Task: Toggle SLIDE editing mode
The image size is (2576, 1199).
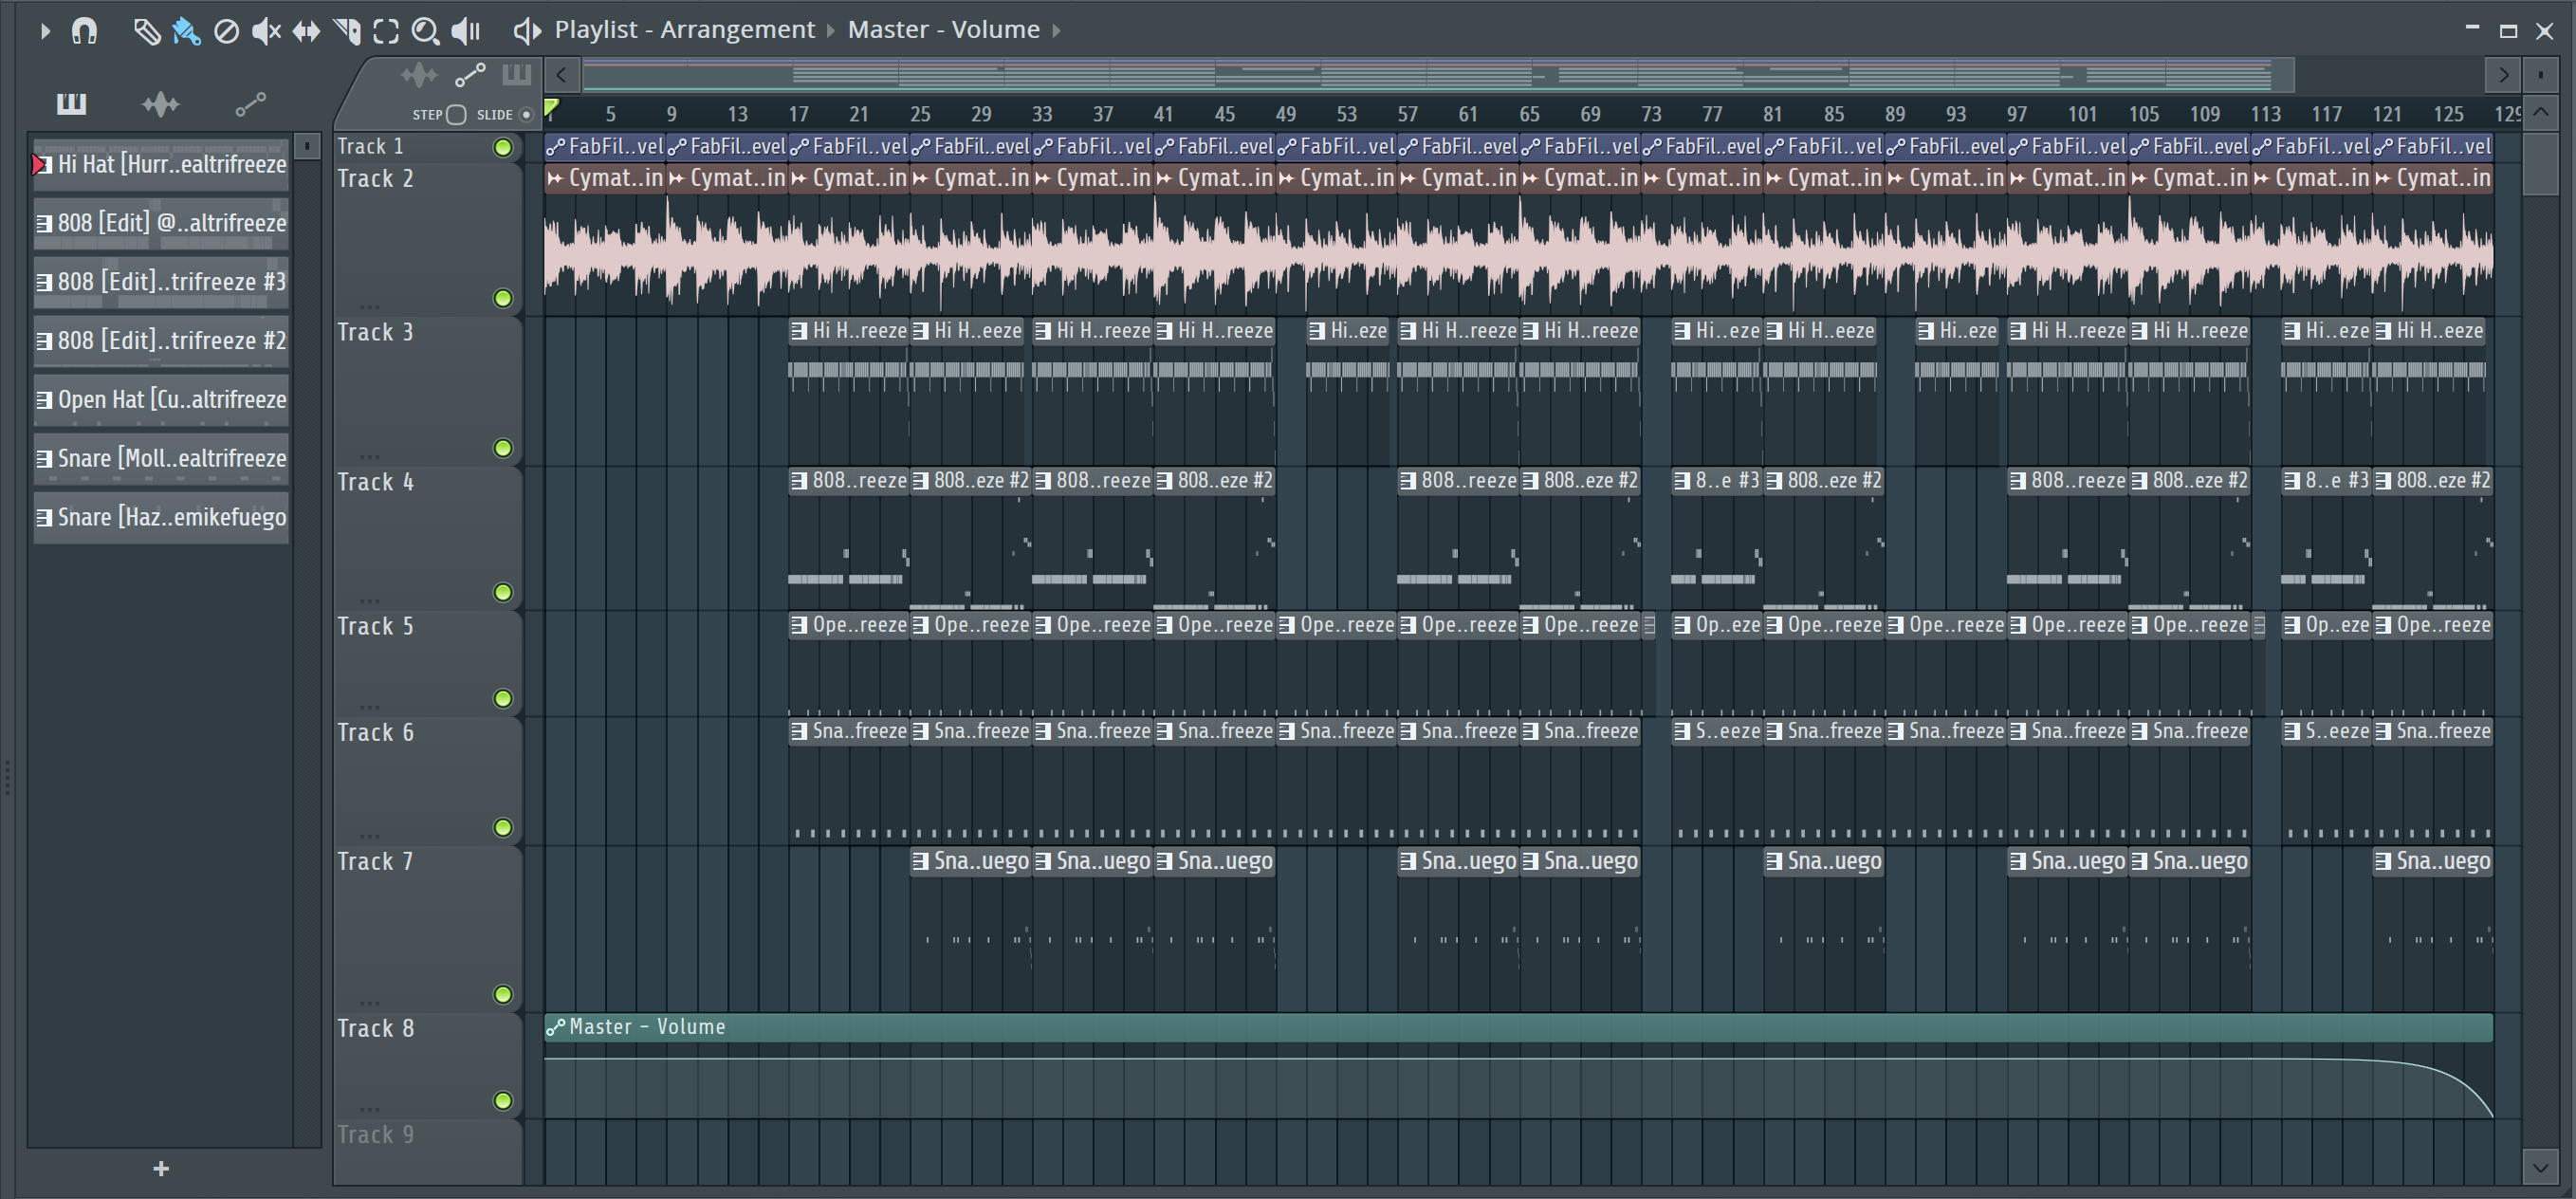Action: (526, 115)
